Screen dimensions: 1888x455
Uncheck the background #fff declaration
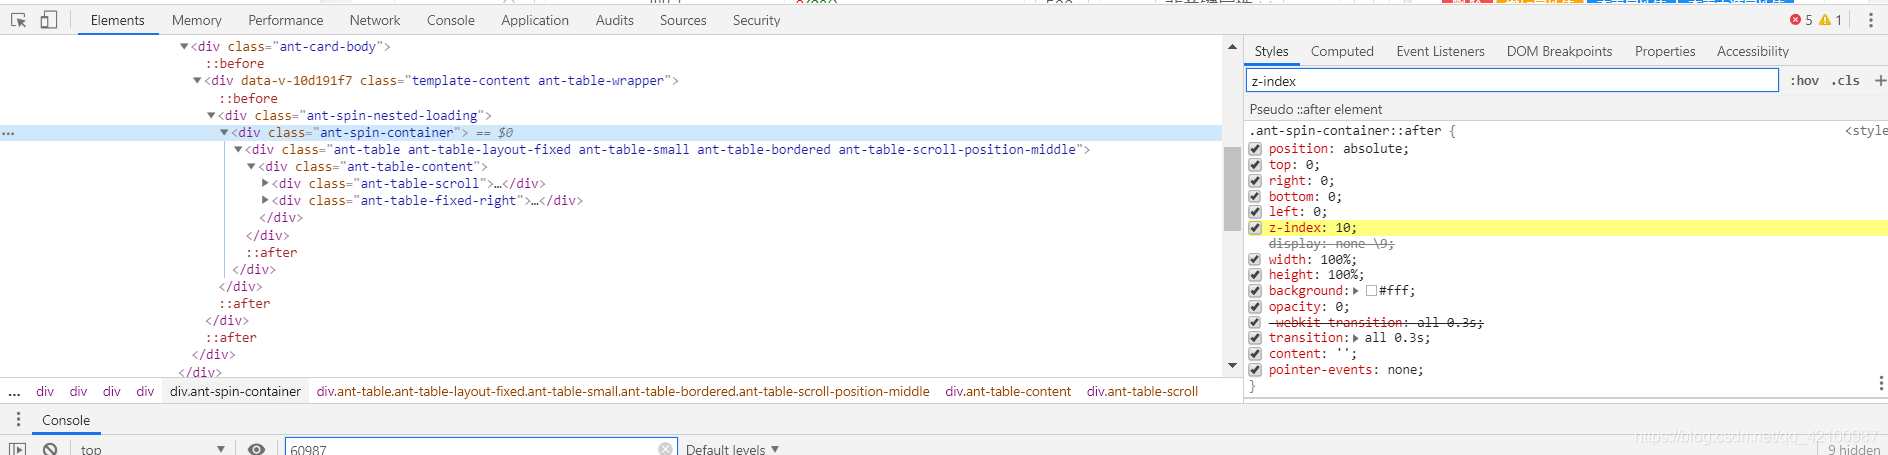[1255, 291]
